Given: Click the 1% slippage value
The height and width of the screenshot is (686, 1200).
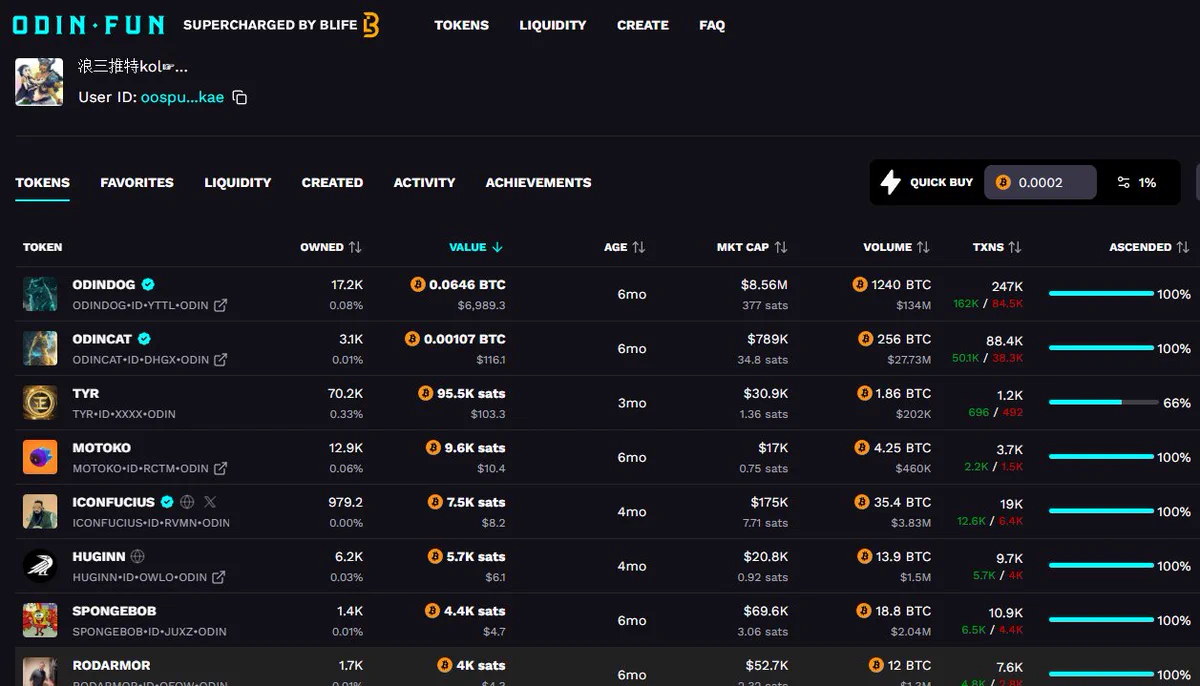Looking at the screenshot, I should click(1147, 182).
